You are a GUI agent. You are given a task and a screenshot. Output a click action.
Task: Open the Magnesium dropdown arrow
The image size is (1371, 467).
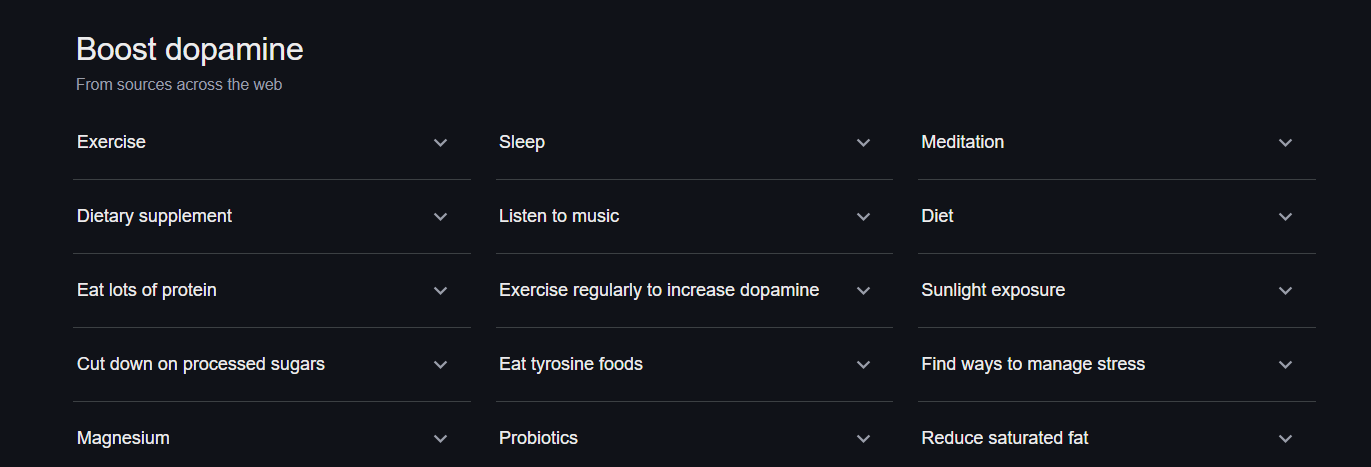coord(440,439)
